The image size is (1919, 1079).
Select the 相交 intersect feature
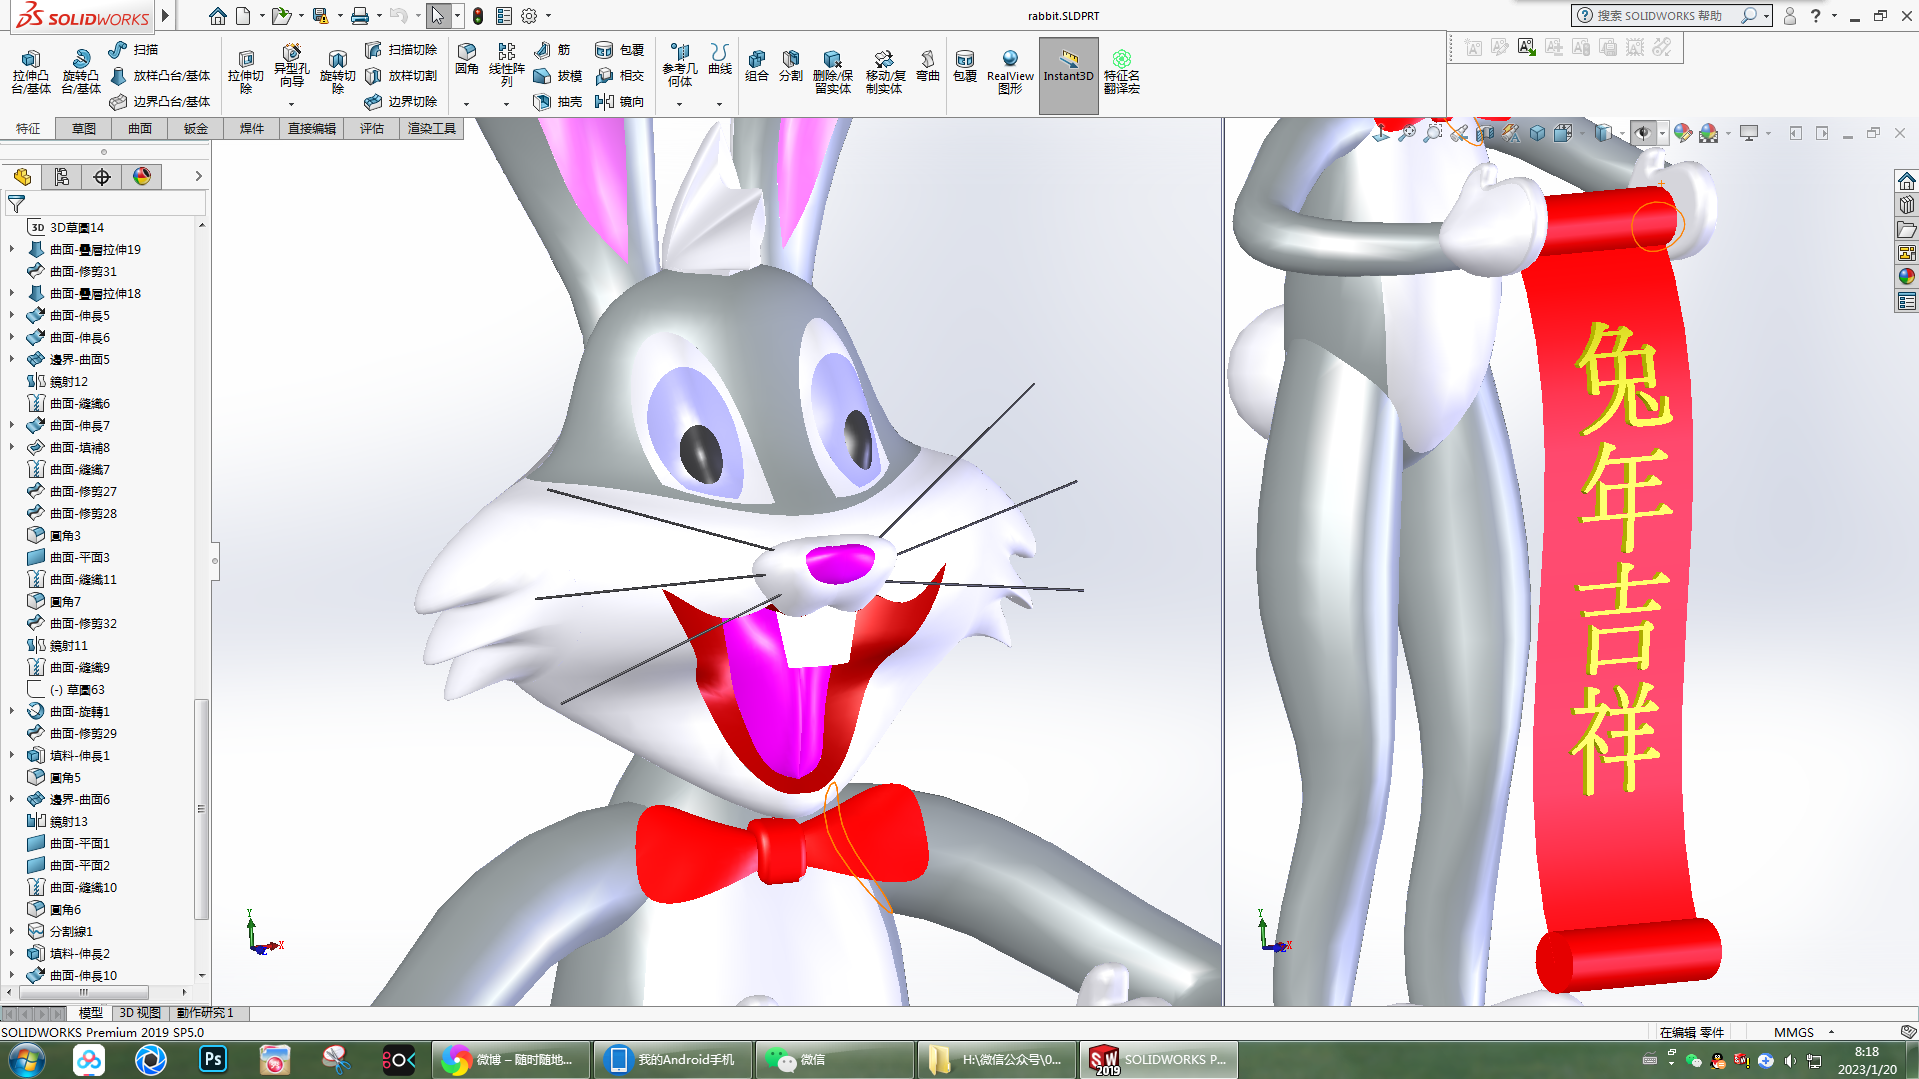(620, 76)
